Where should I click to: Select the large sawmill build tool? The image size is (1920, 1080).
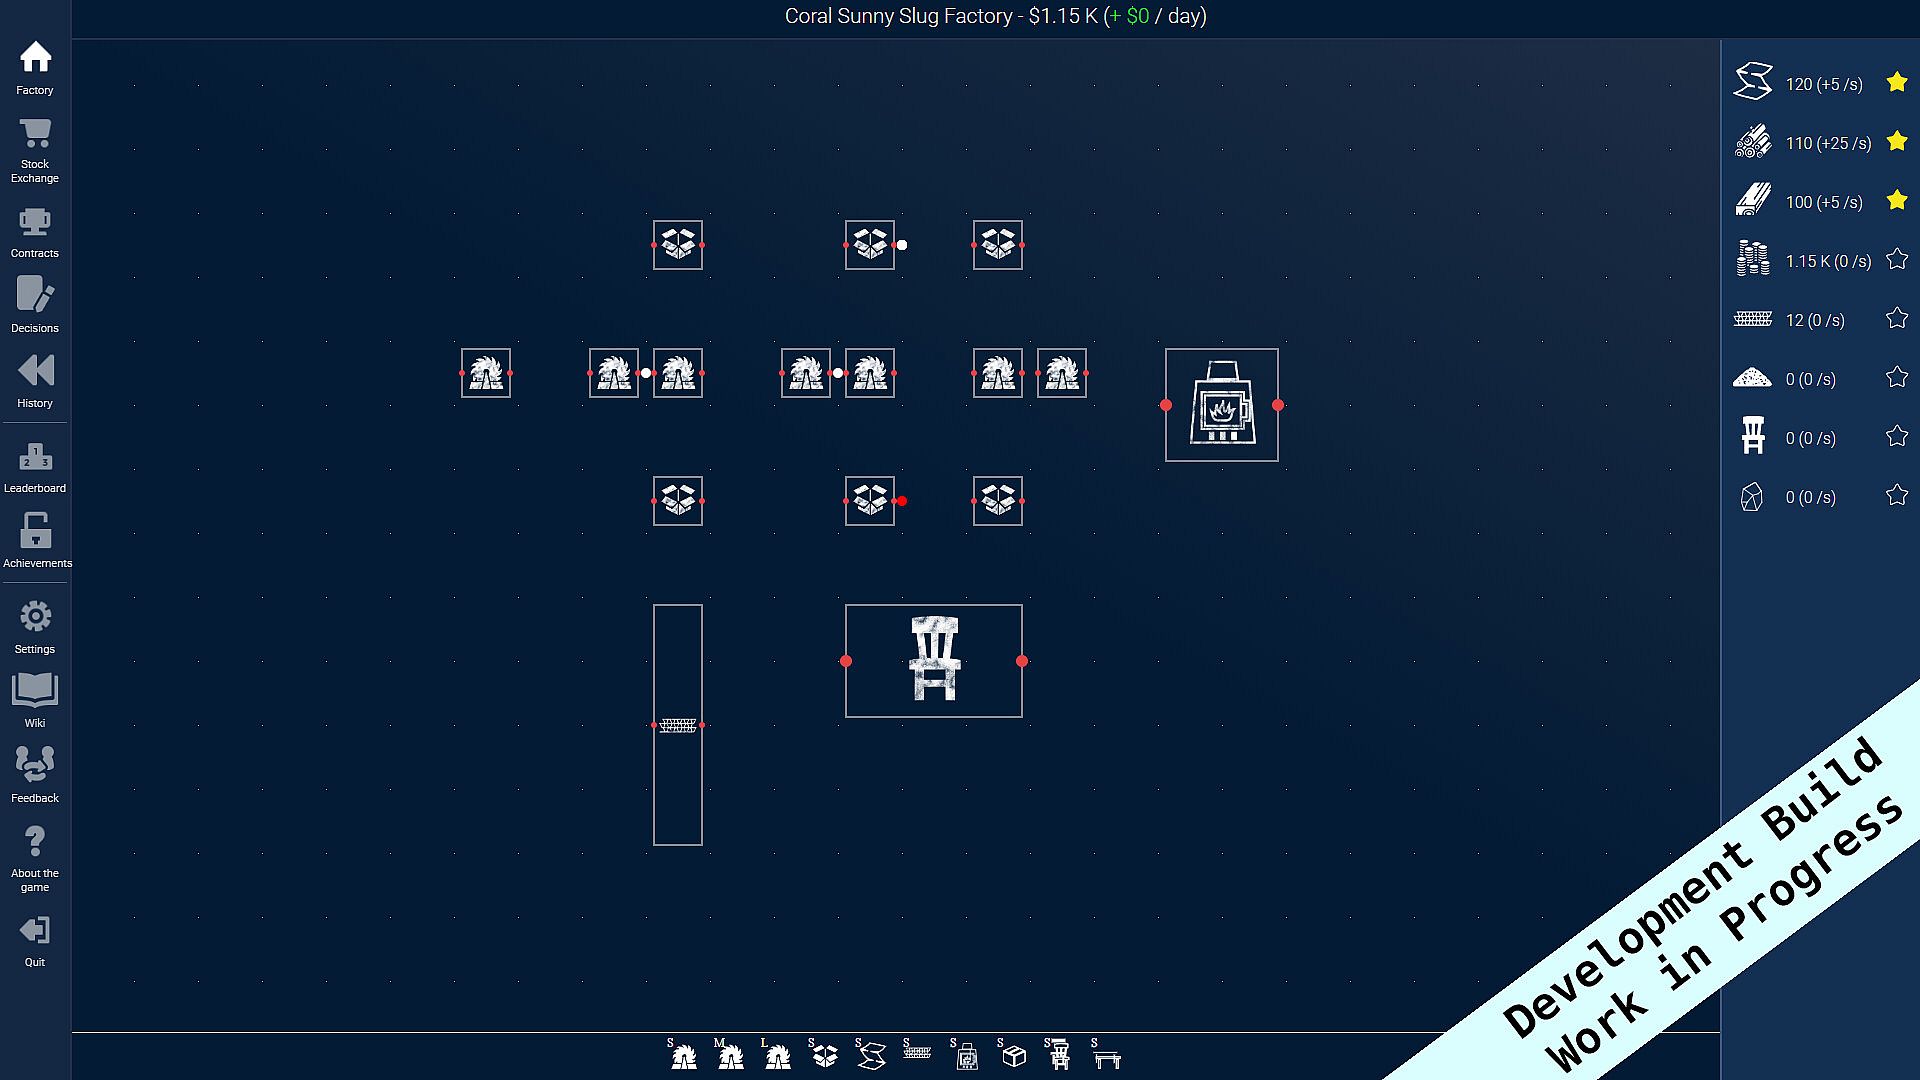click(x=777, y=1055)
